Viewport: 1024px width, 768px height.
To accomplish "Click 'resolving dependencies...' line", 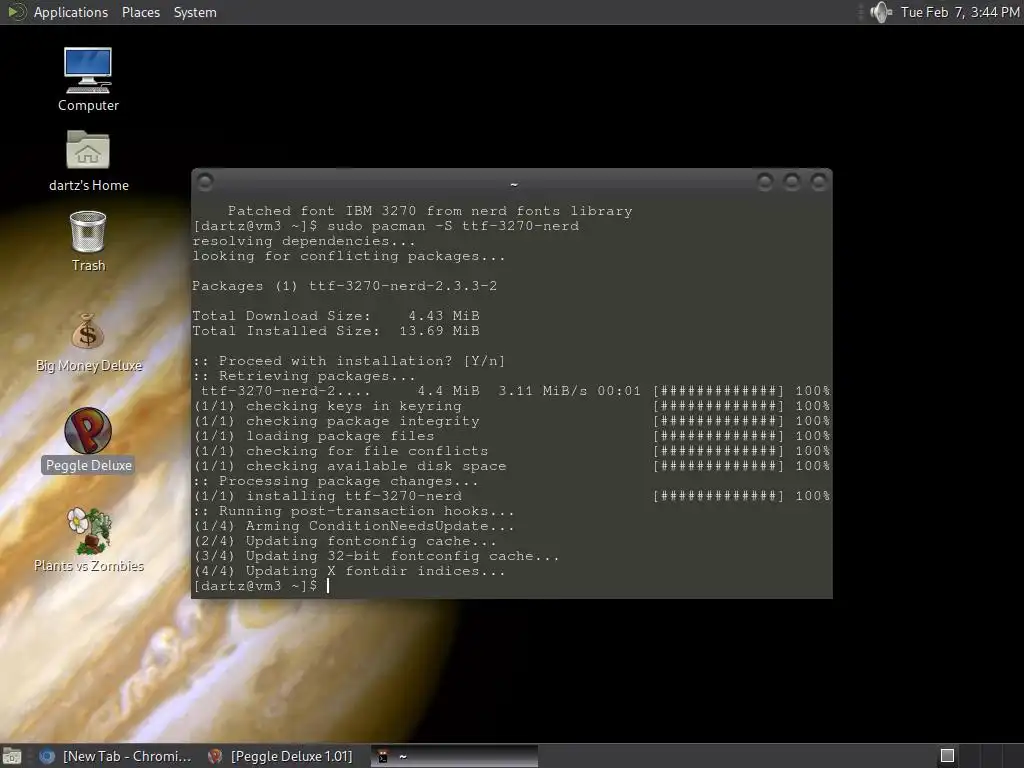I will (x=304, y=241).
